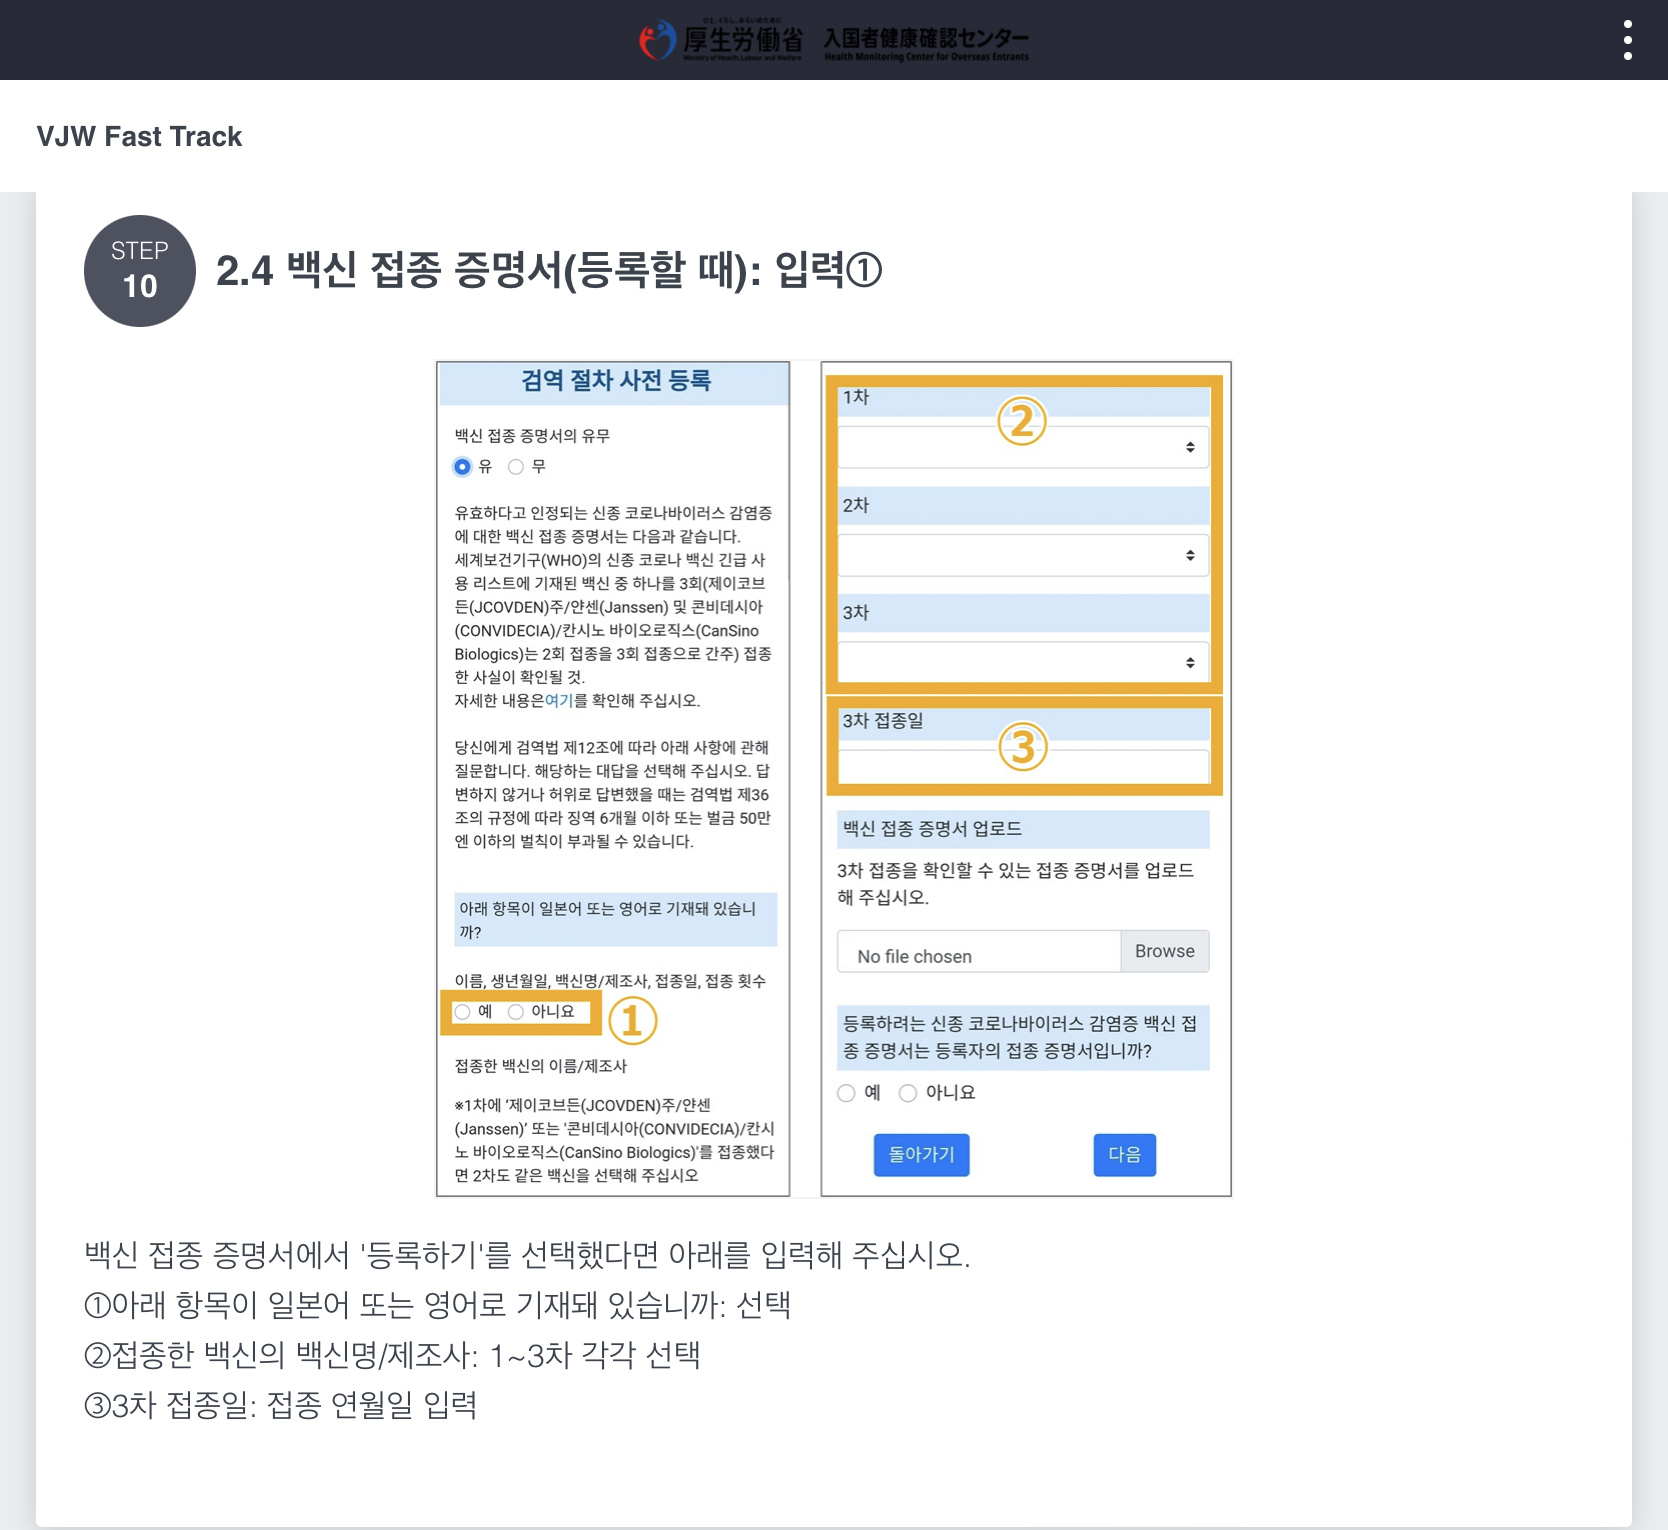Click the 3차 접종일 date input field
1668x1530 pixels.
(1024, 766)
